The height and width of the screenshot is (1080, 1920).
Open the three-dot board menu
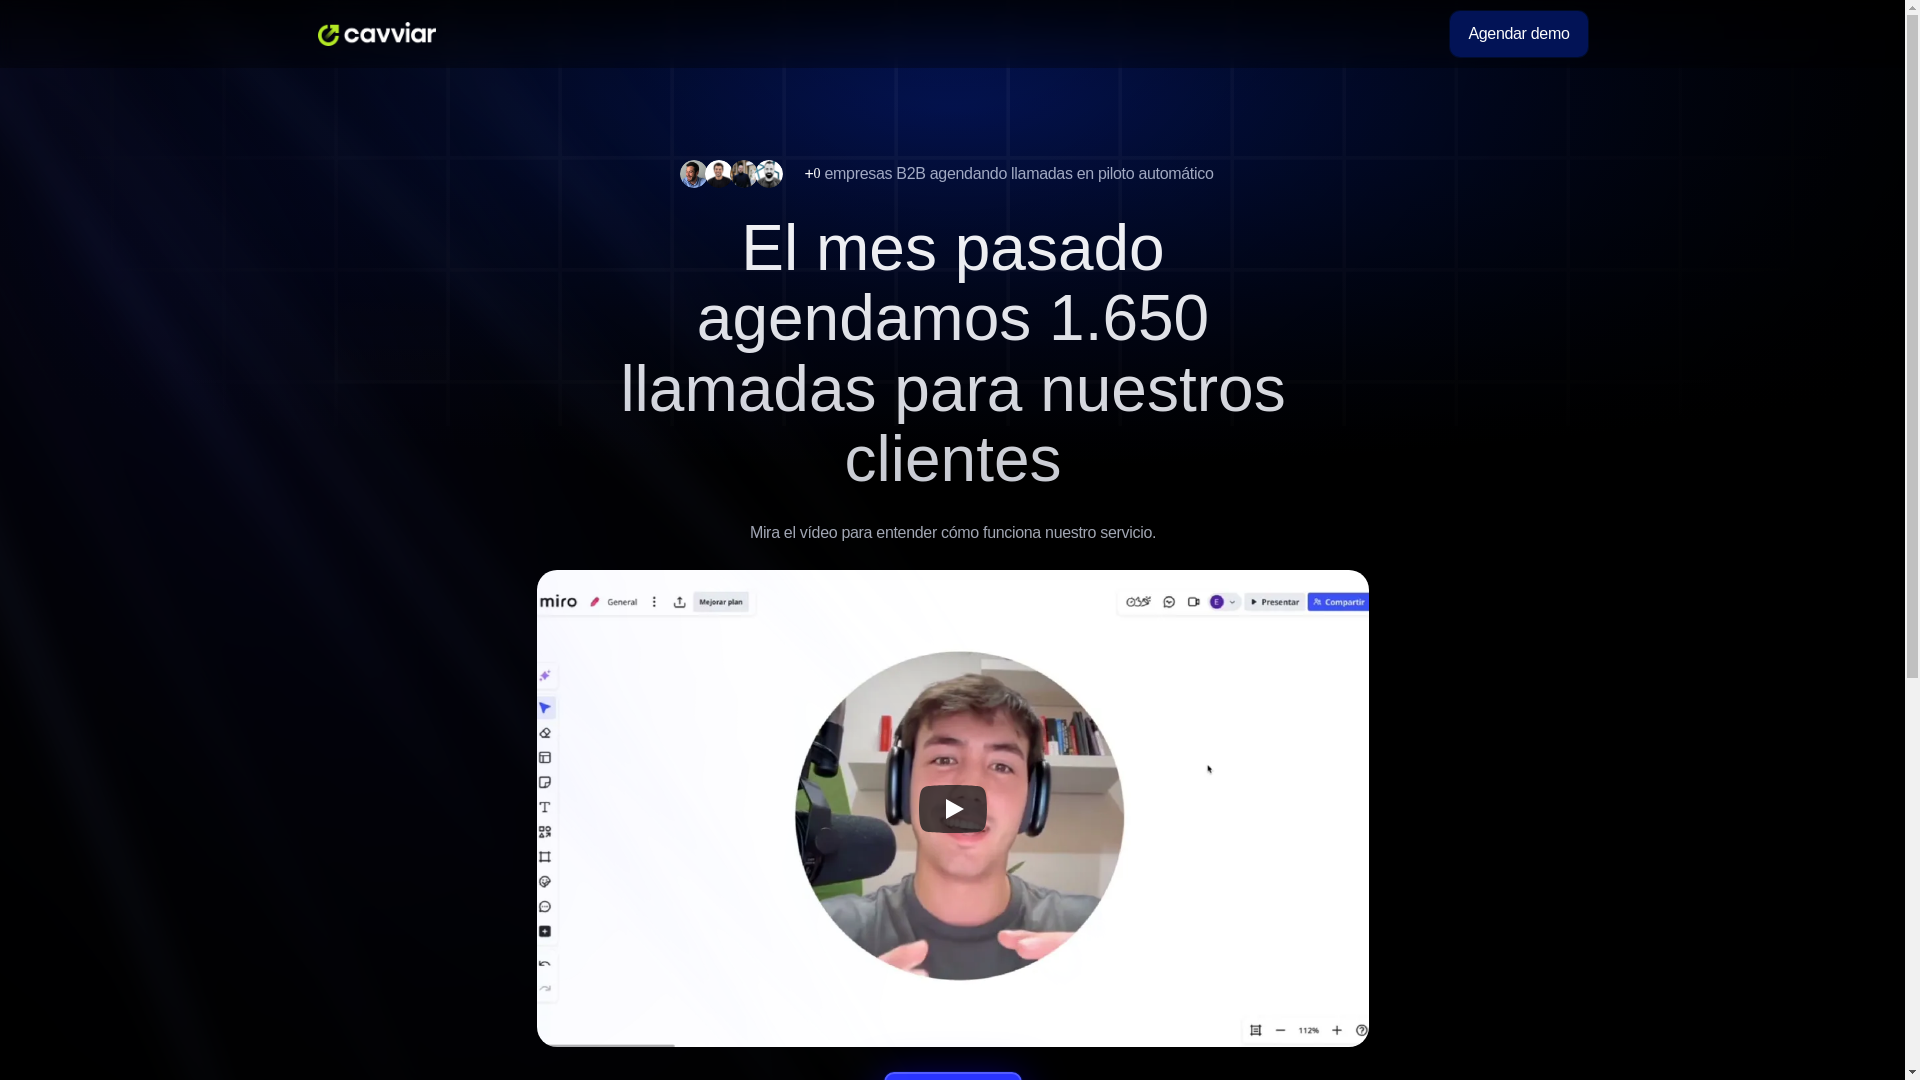(655, 602)
